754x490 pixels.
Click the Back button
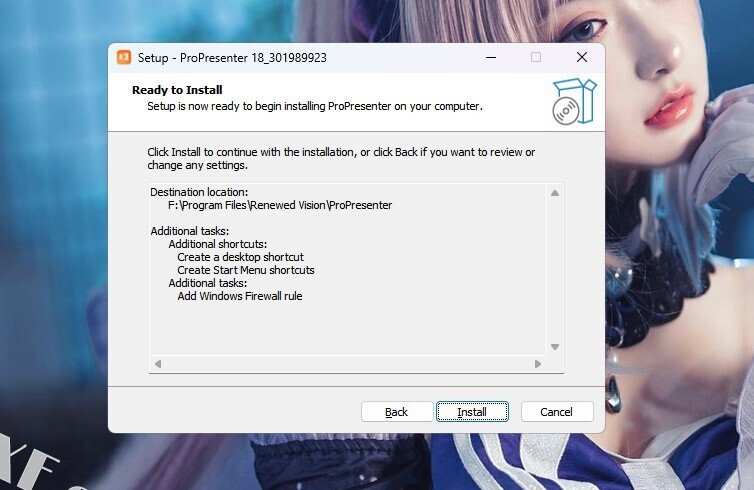click(x=397, y=412)
